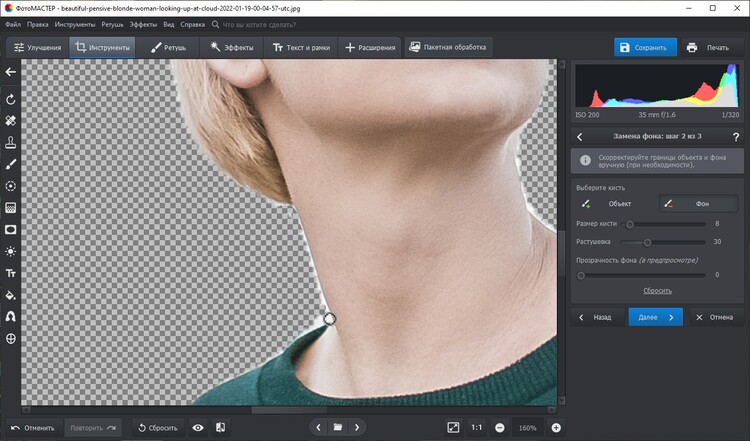
Task: Click the back chevron beside Замена фона title
Action: click(580, 137)
